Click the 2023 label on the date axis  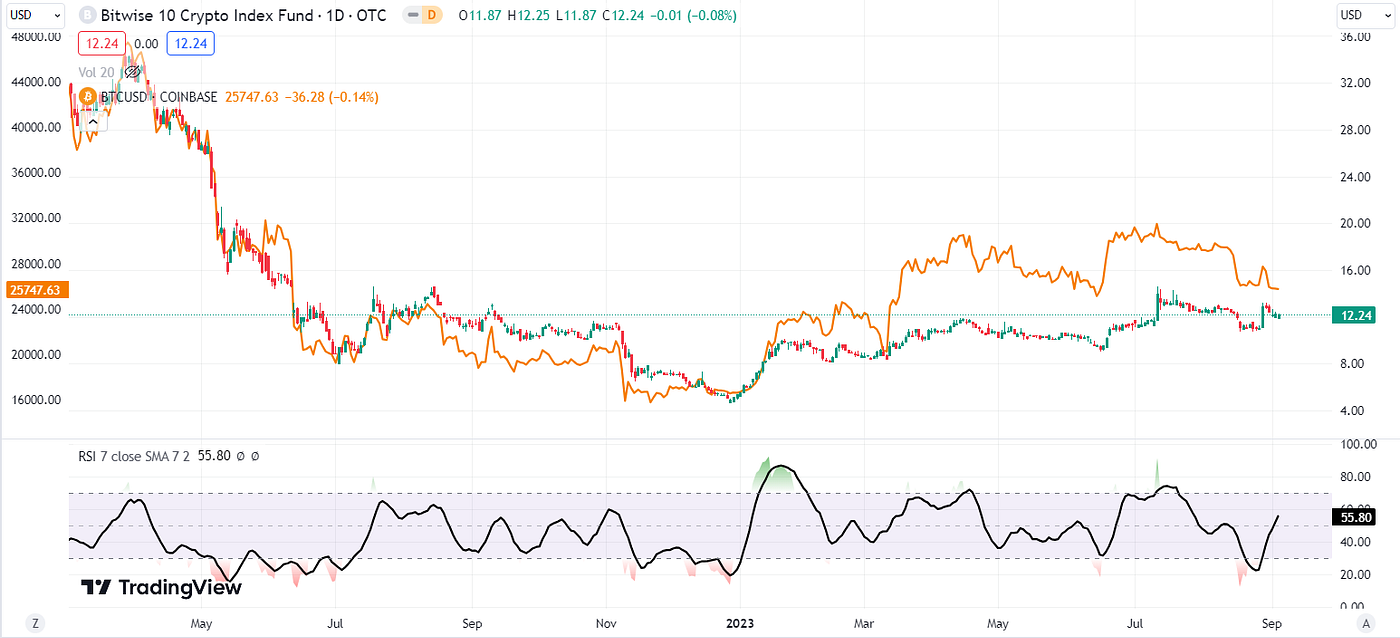[740, 622]
